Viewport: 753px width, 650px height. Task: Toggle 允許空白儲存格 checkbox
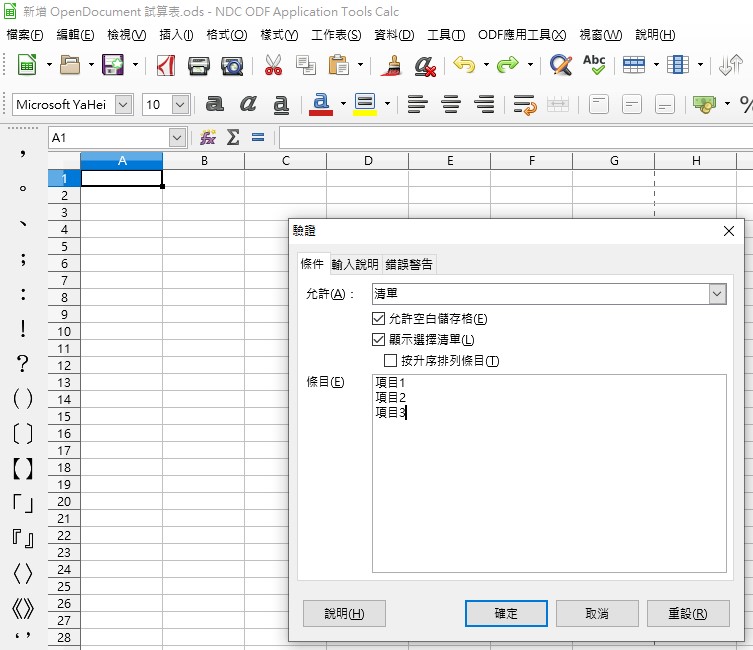tap(378, 318)
